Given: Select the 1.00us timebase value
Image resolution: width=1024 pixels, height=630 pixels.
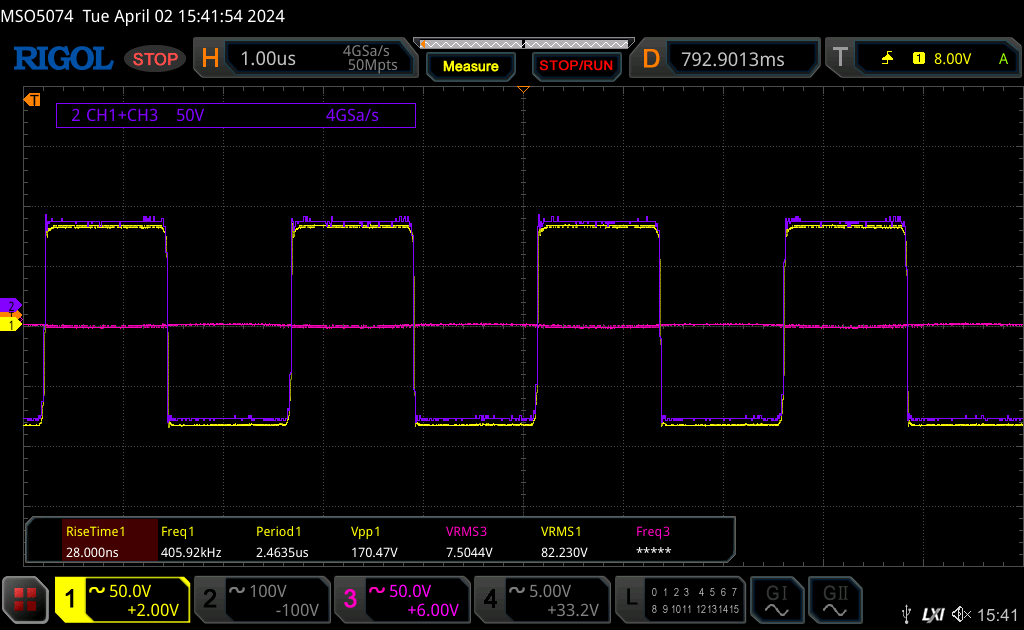Looking at the screenshot, I should coord(268,59).
